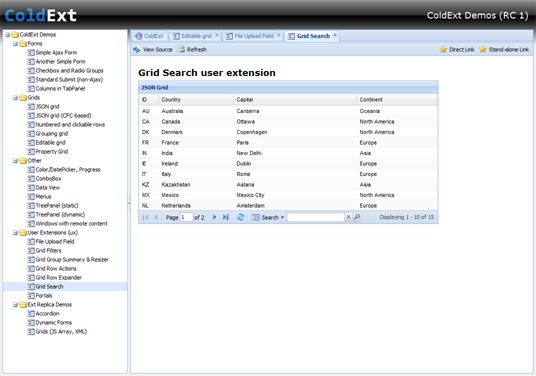536x376 pixels.
Task: Collapse the left navigation panel splitter
Action: pyautogui.click(x=129, y=203)
